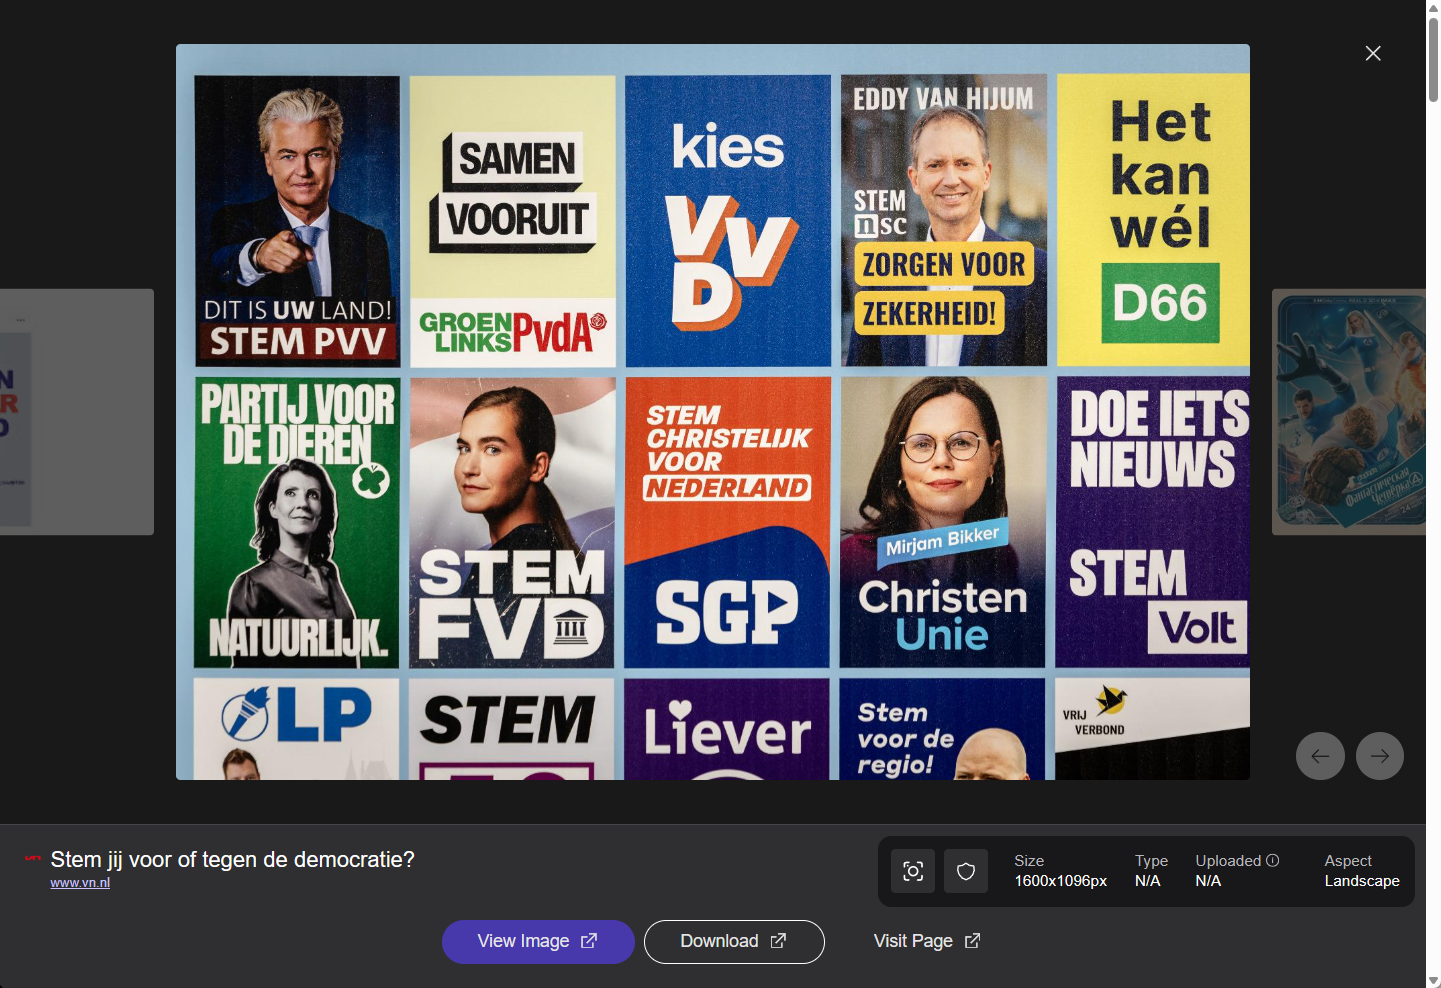Go to the previous image with left arrow

(x=1320, y=756)
